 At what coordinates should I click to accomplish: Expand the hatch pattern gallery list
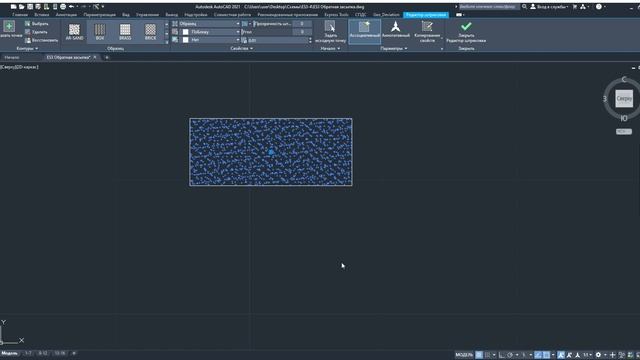(167, 41)
